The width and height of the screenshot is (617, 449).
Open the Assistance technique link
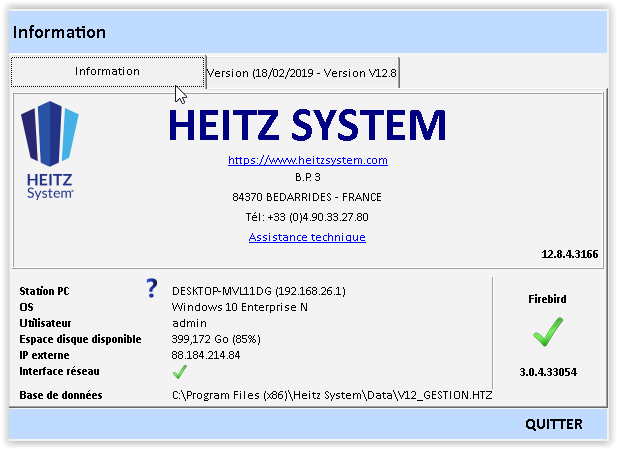coord(307,237)
